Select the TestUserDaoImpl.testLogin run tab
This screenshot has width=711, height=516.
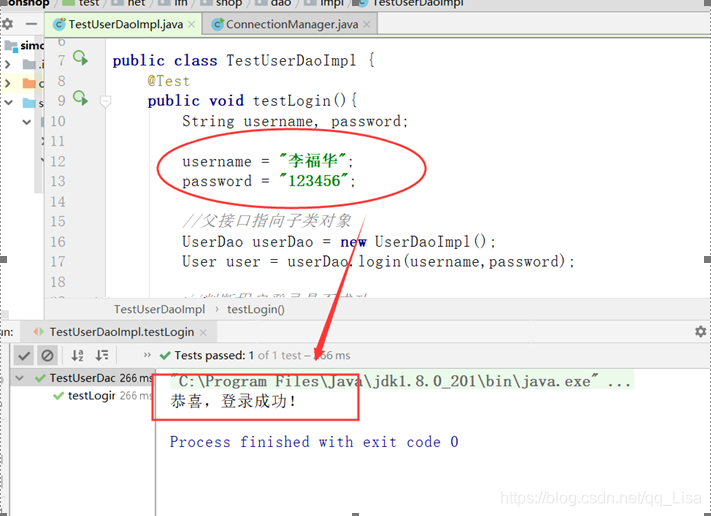pyautogui.click(x=121, y=332)
